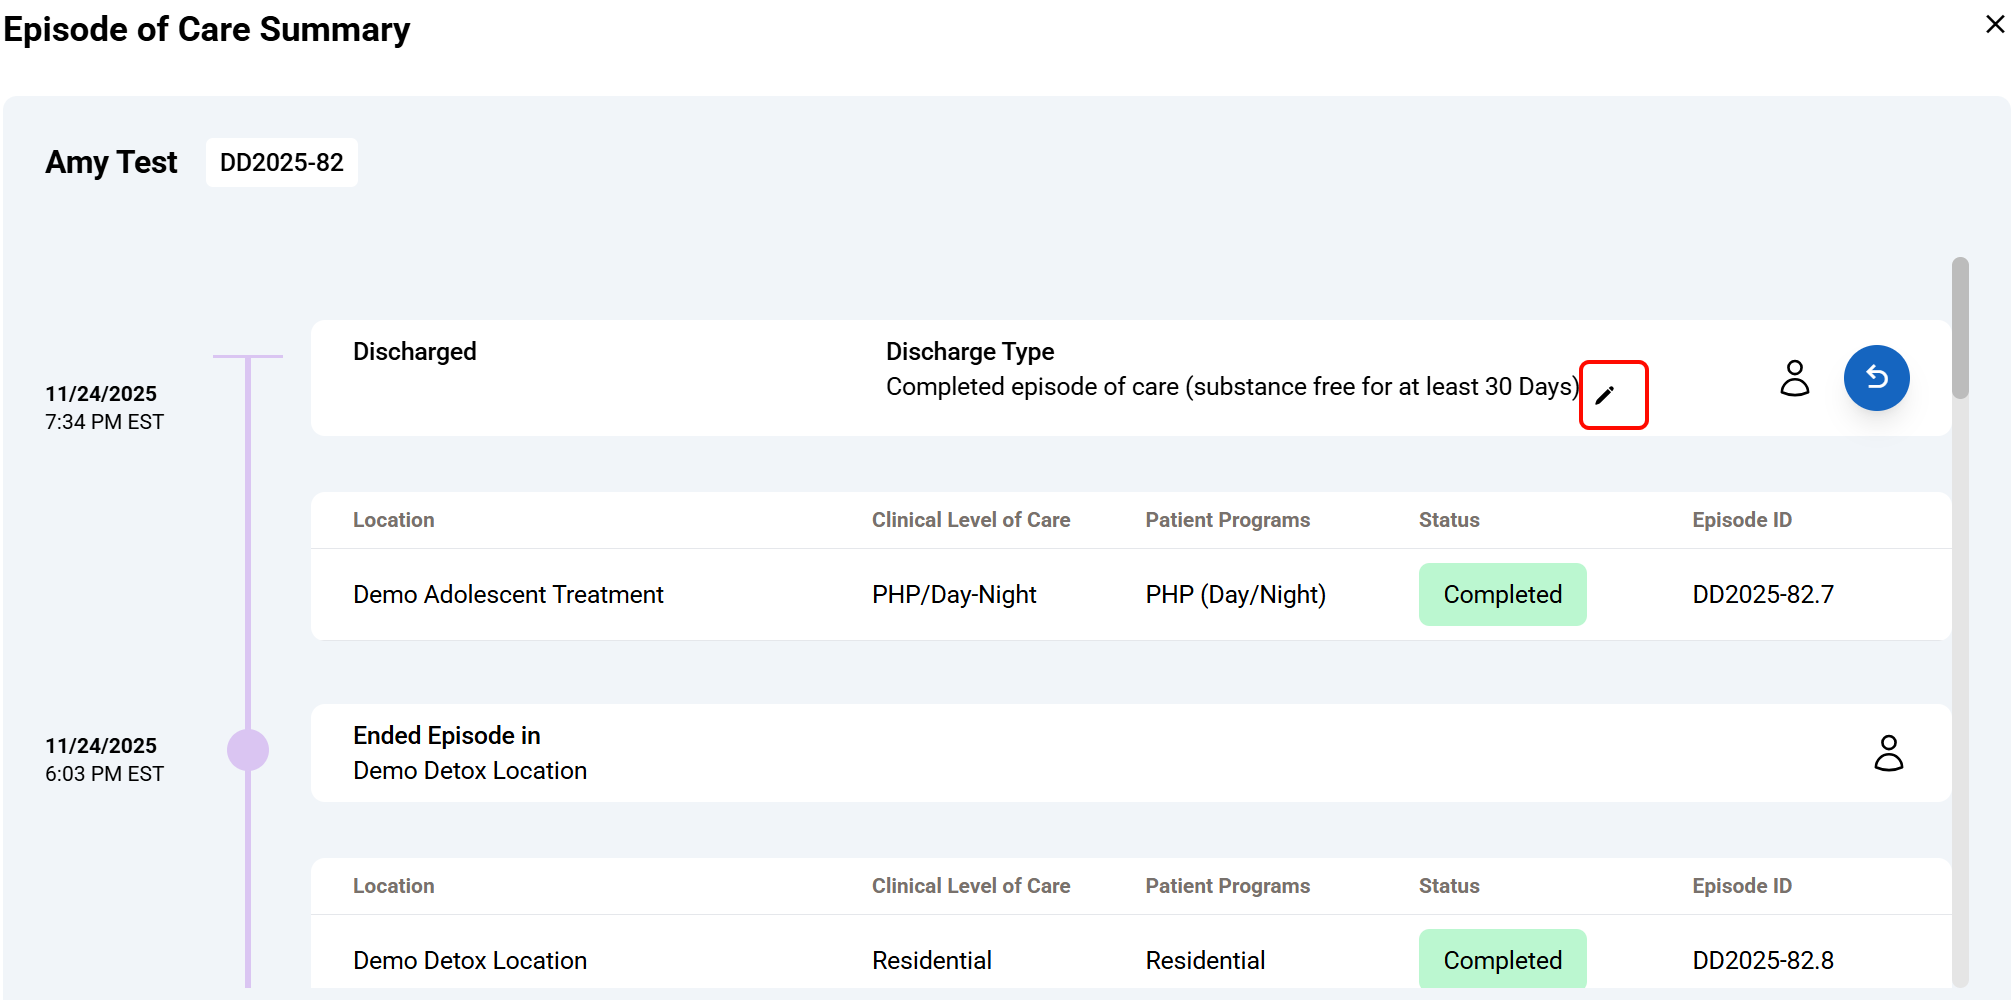Click the Completed status for Demo Adolescent Treatment
This screenshot has width=2014, height=1000.
(x=1502, y=594)
